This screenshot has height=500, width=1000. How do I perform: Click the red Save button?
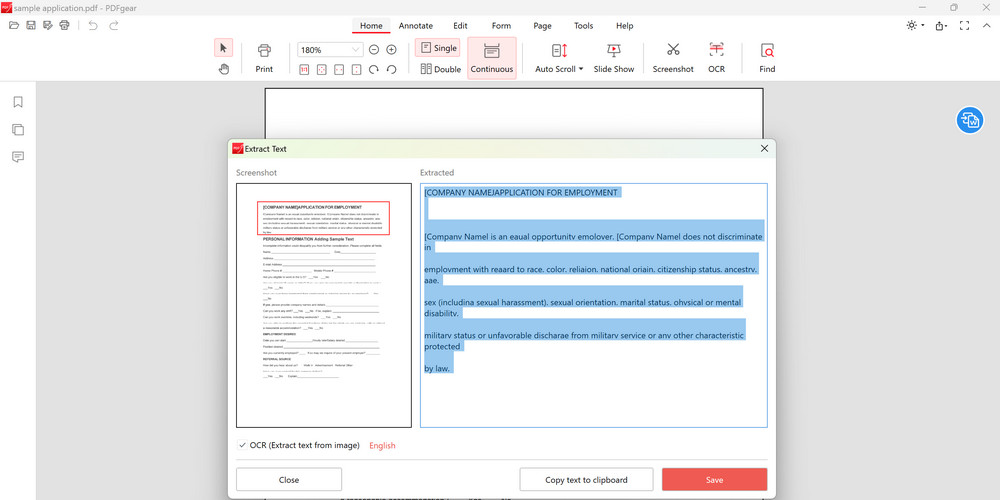click(x=714, y=480)
